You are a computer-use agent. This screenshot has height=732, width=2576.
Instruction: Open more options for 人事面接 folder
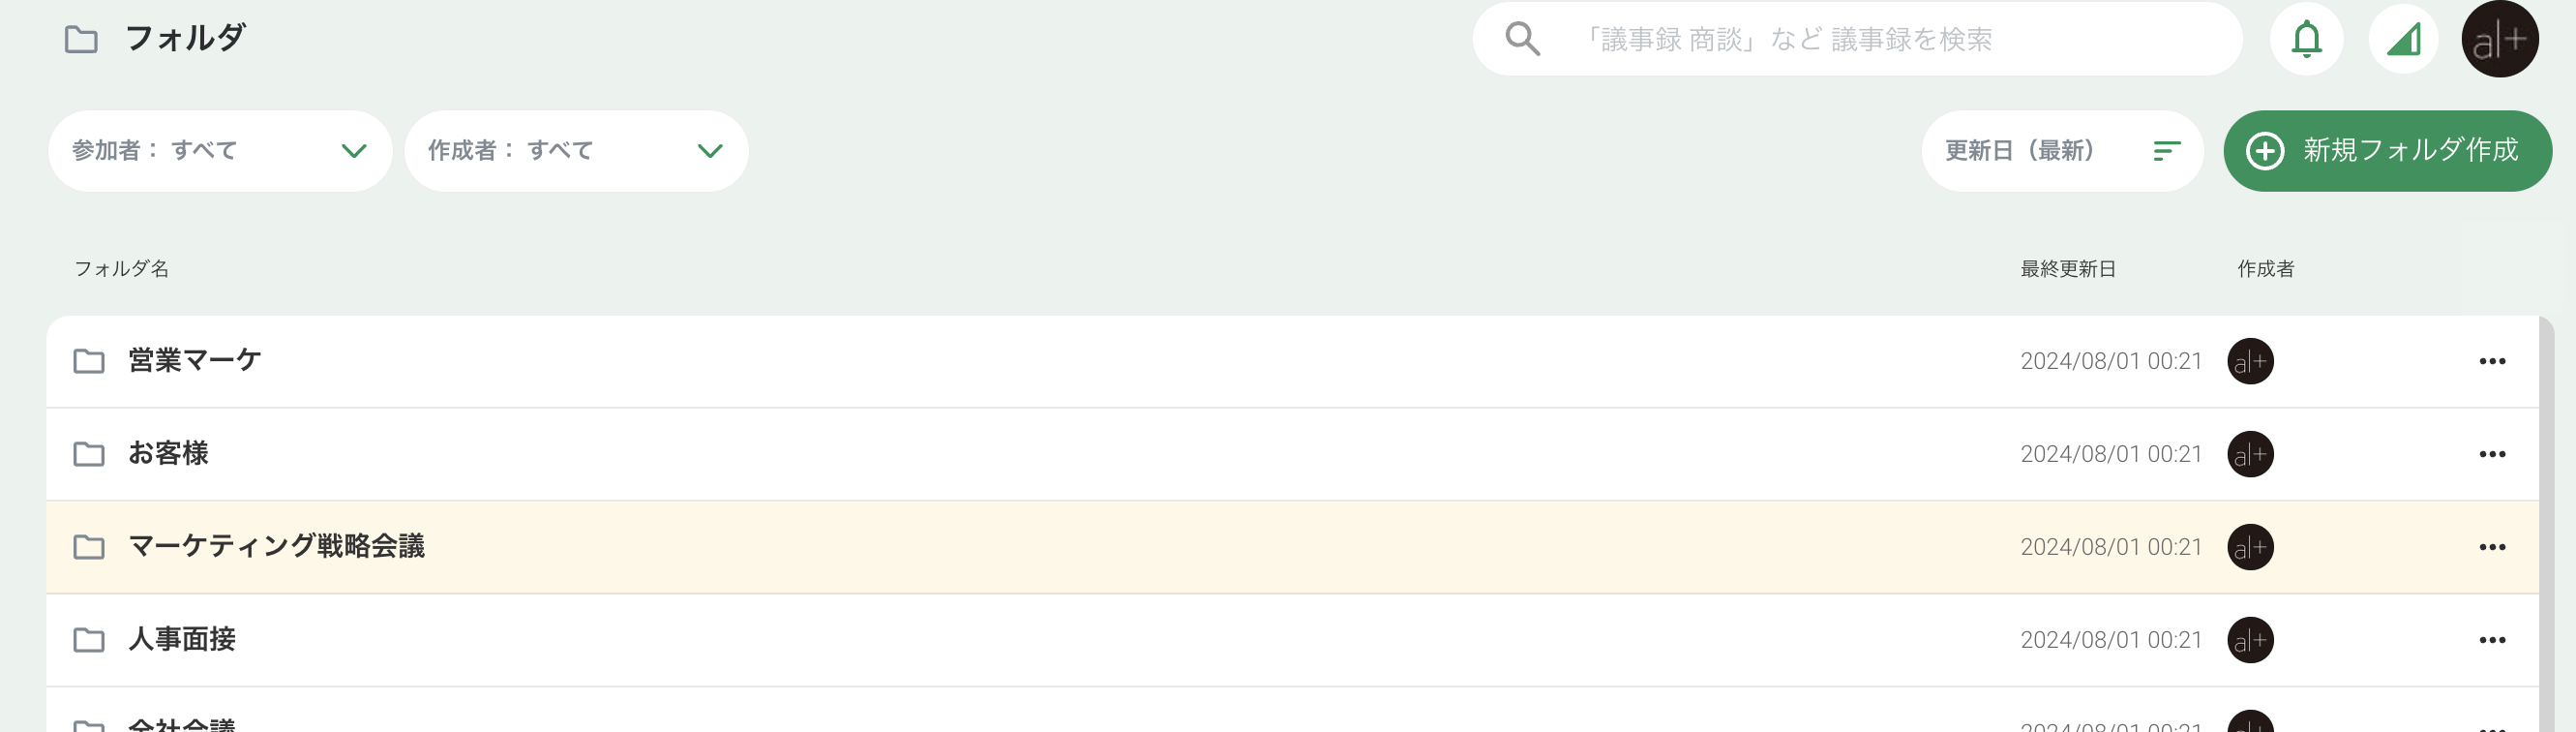coord(2492,640)
